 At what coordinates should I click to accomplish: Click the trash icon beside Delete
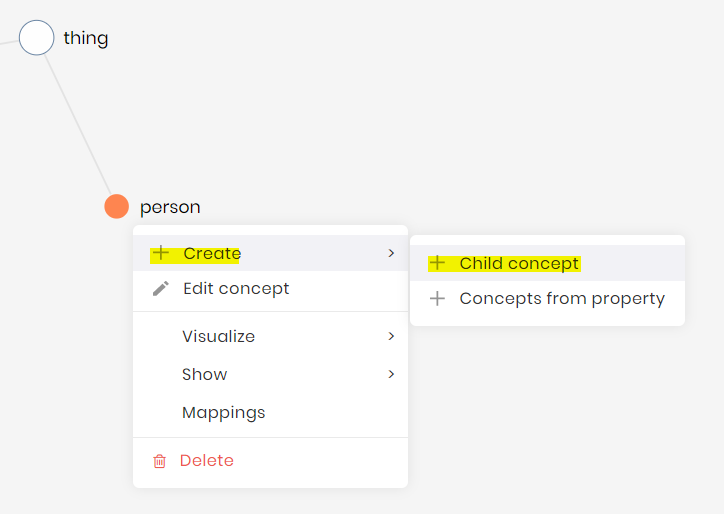point(159,461)
